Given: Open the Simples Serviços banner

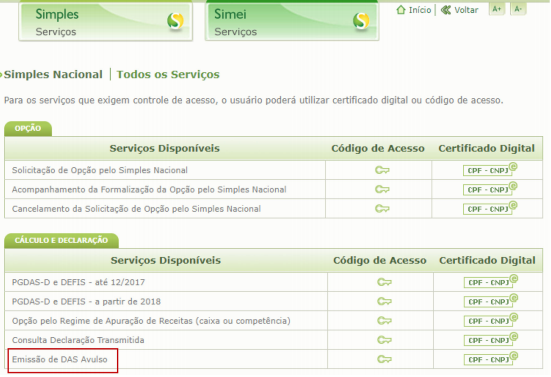Looking at the screenshot, I should [x=105, y=21].
